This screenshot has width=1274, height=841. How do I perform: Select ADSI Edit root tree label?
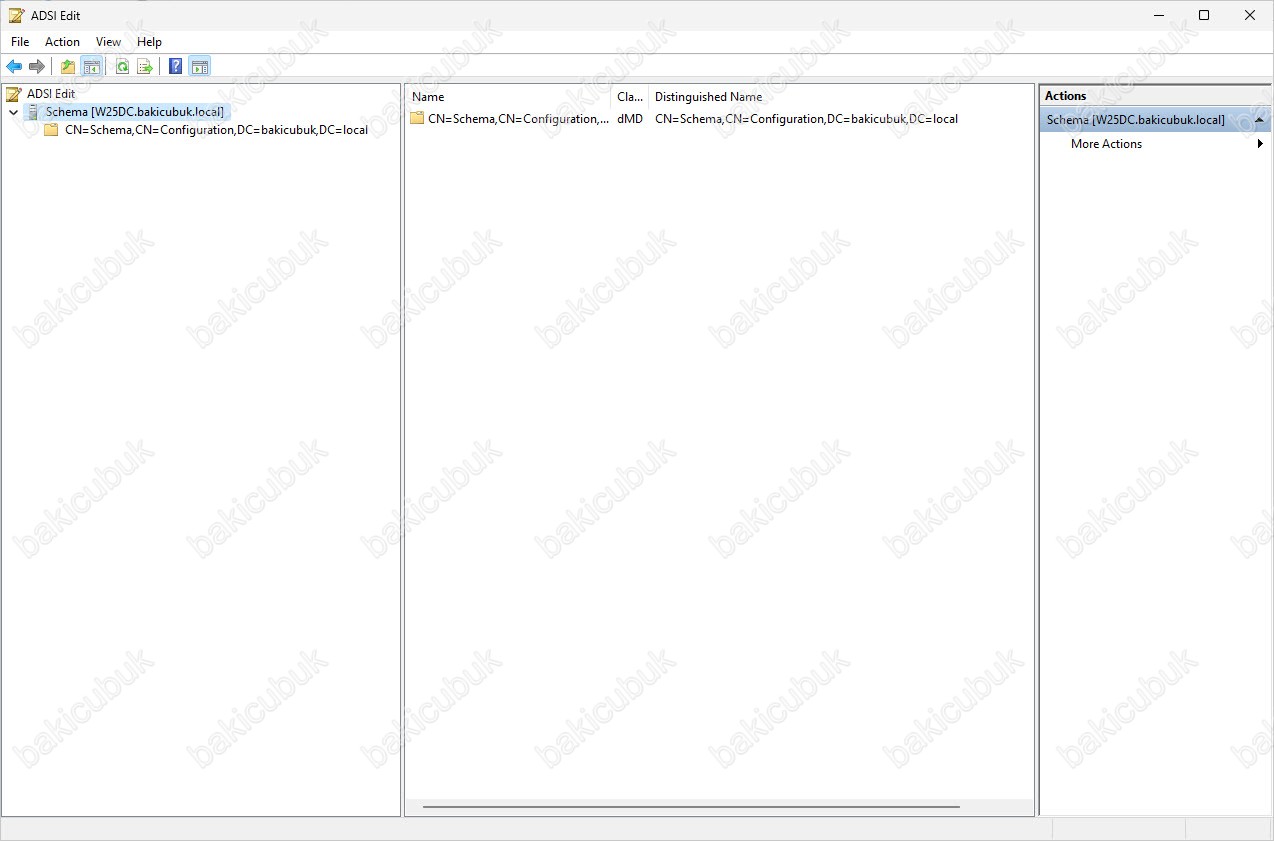pyautogui.click(x=51, y=94)
